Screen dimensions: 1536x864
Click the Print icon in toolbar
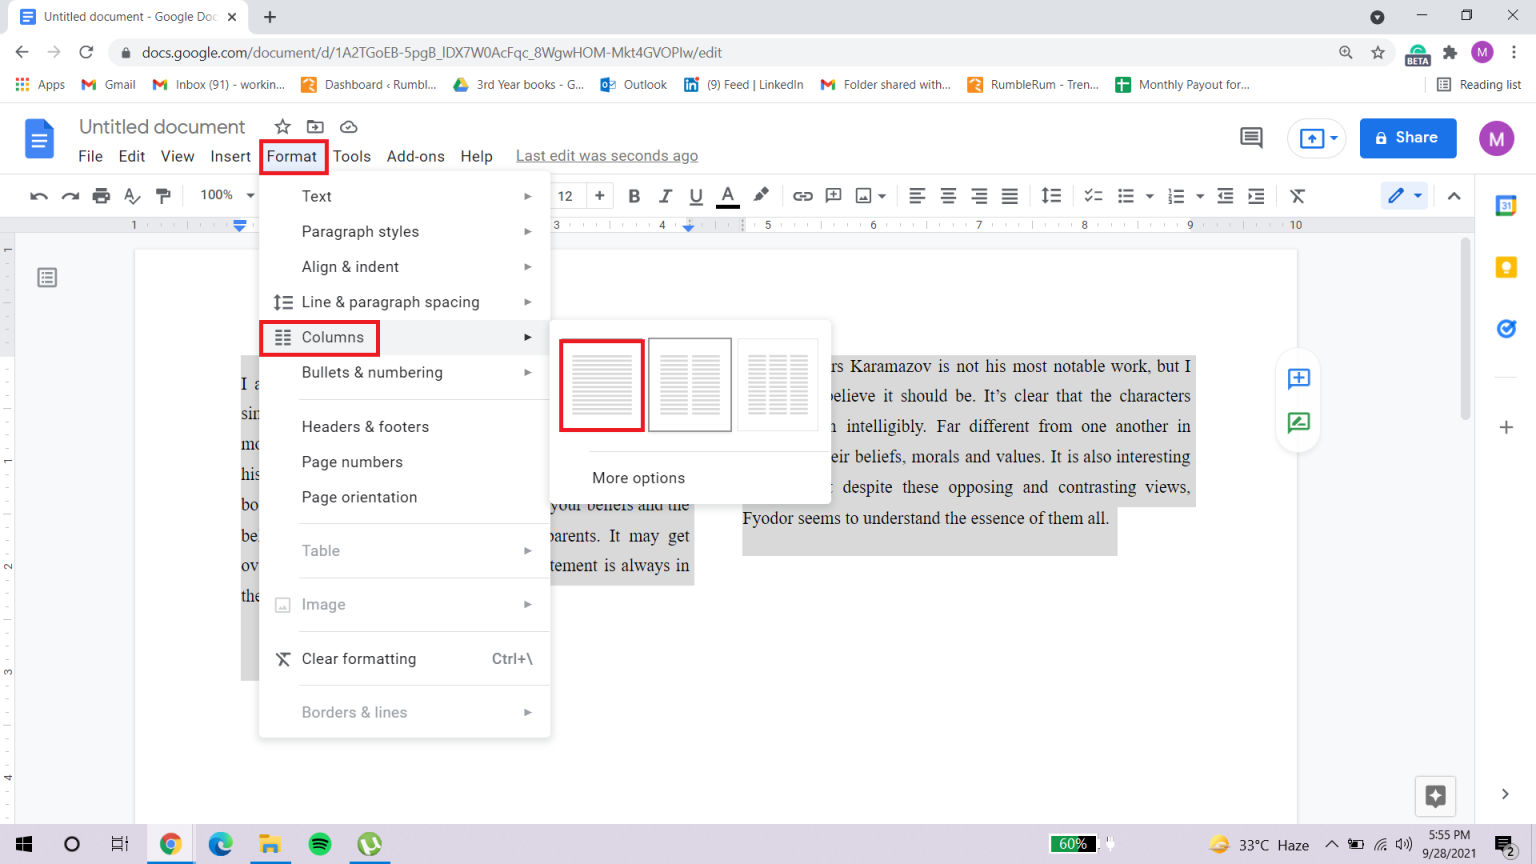point(101,196)
